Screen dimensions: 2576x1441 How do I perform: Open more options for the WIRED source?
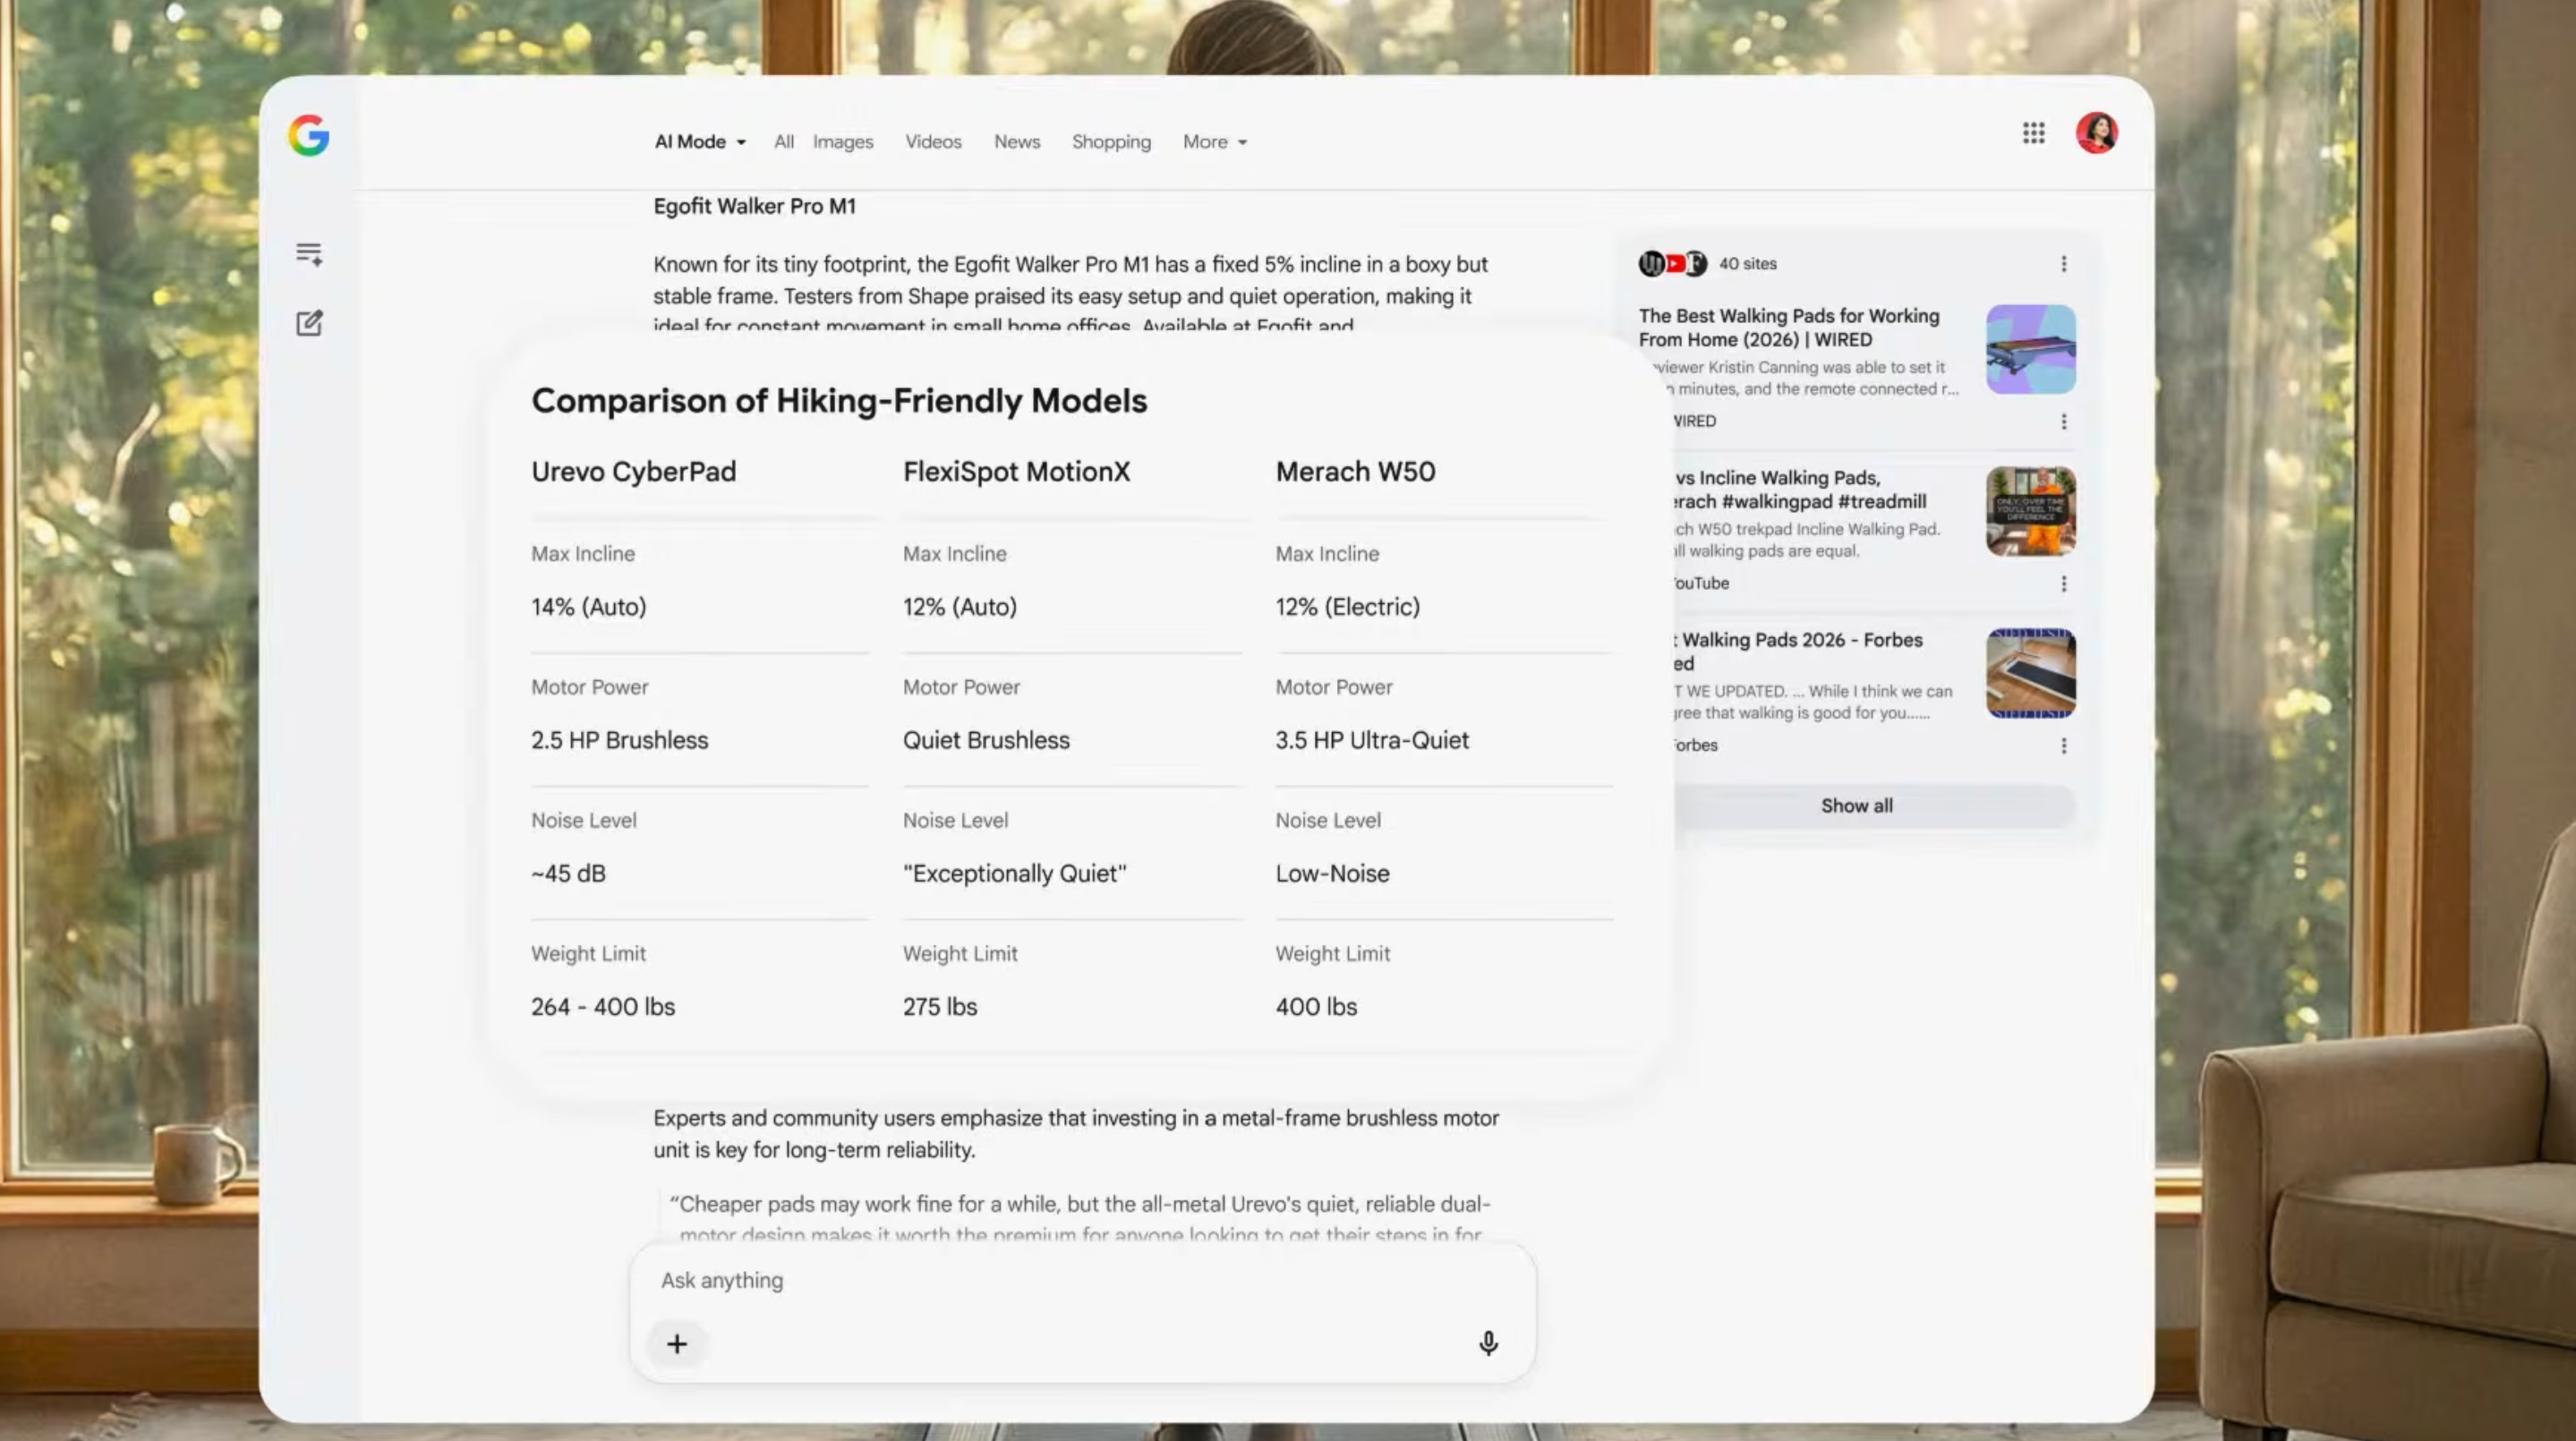(2063, 422)
